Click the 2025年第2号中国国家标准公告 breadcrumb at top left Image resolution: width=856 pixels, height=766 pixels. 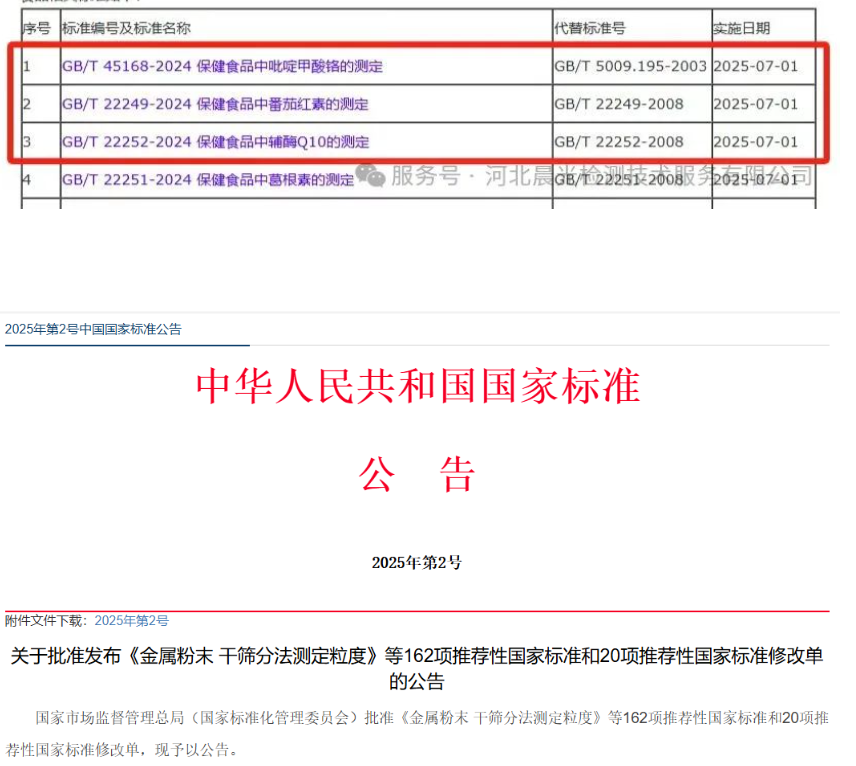(x=93, y=329)
